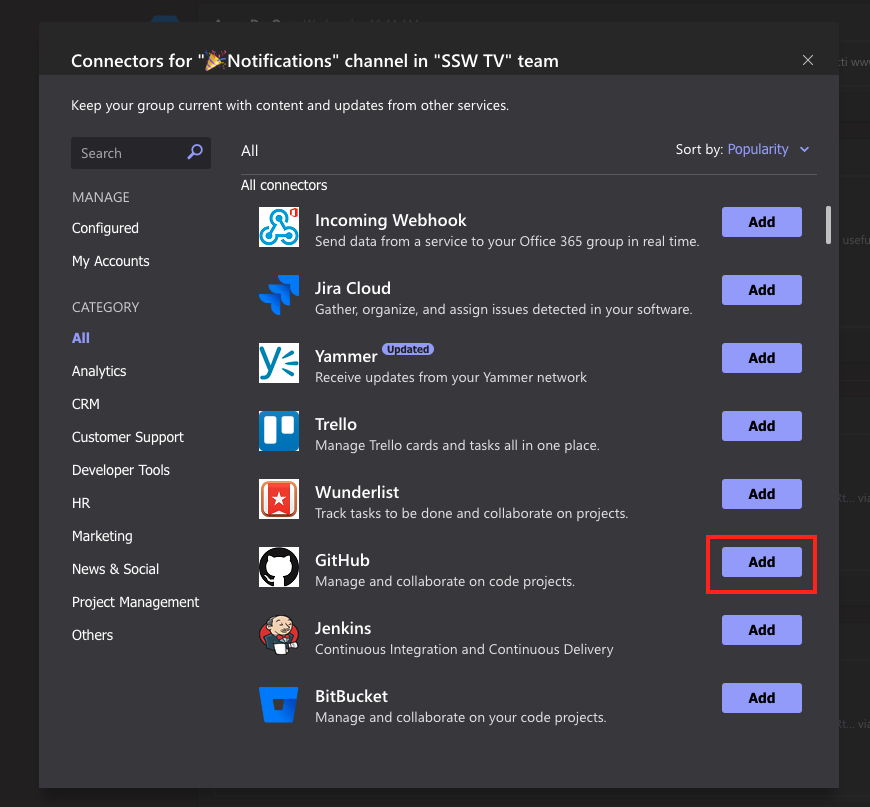
Task: Go to My Accounts
Action: (110, 261)
